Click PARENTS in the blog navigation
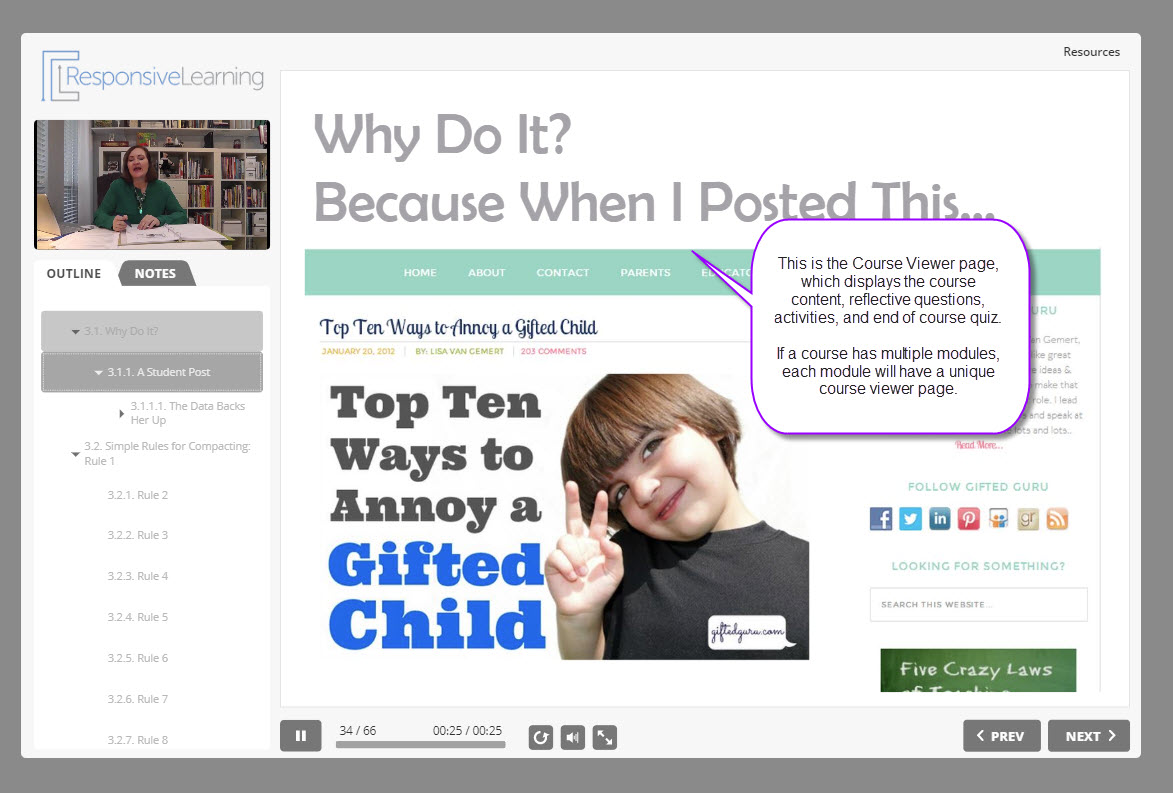 coord(646,272)
